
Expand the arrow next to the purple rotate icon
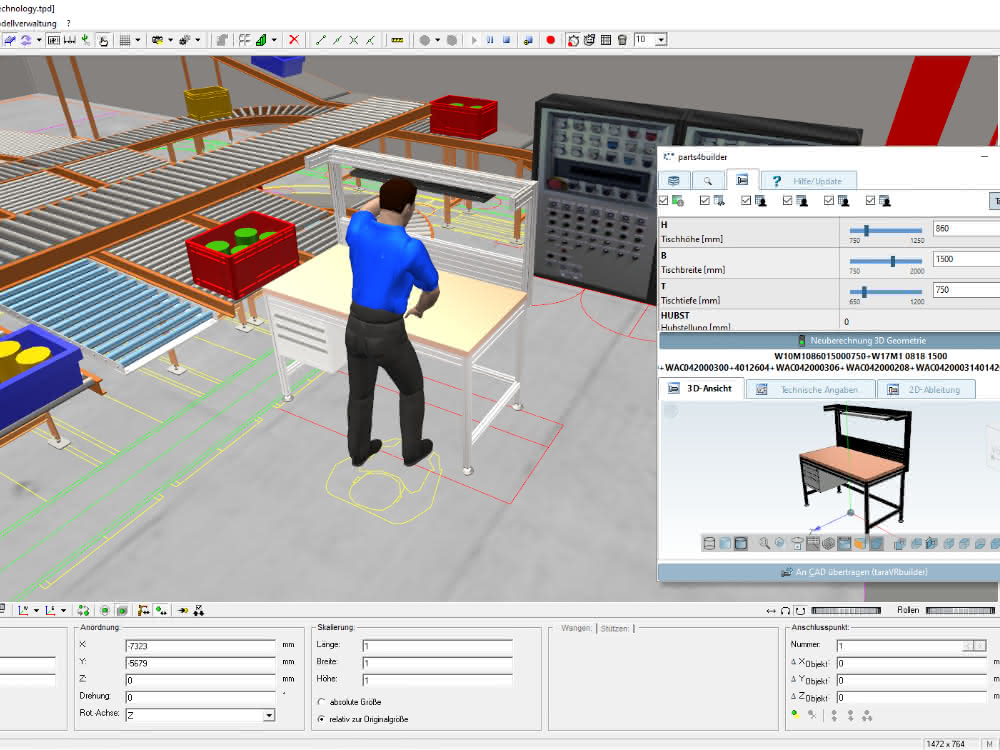[39, 40]
